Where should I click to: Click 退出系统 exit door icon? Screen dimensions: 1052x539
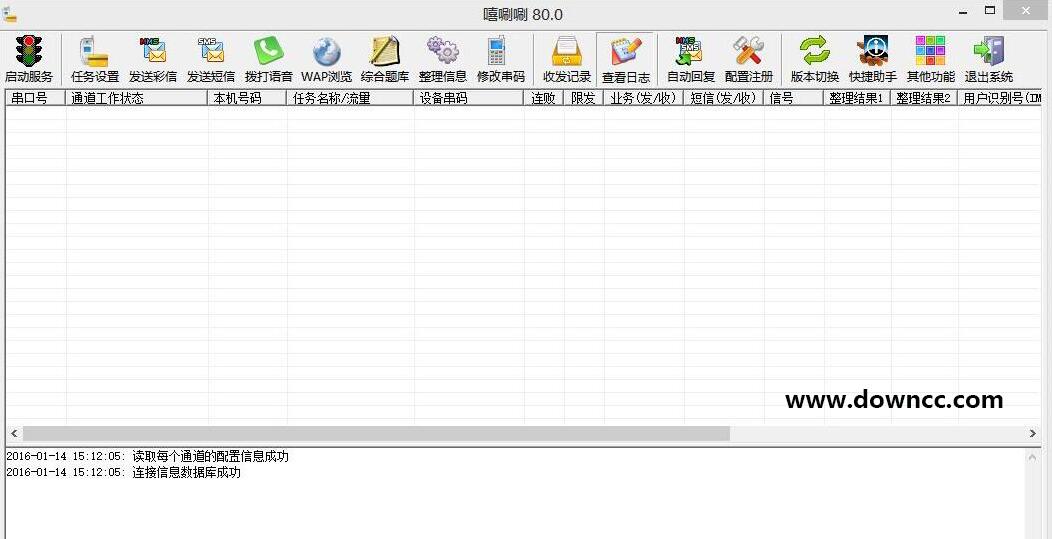pyautogui.click(x=989, y=52)
